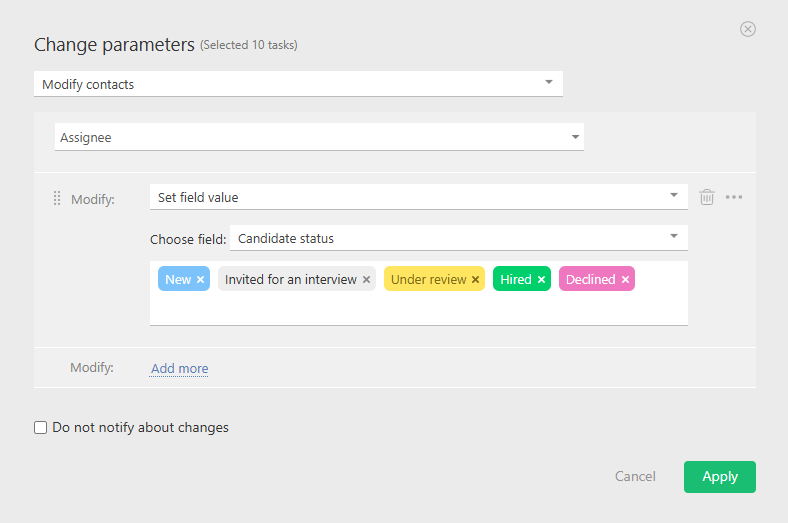Expand the Candidate status field dropdown

[458, 238]
